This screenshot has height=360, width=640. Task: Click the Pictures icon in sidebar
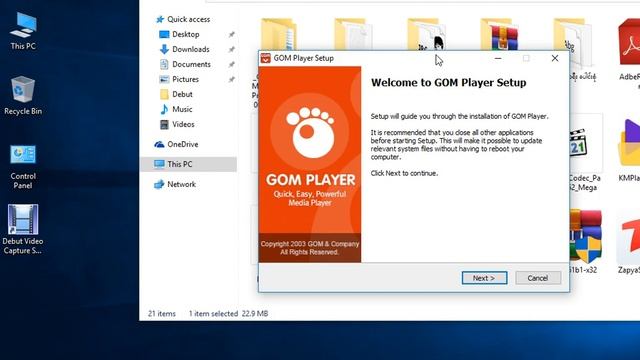click(164, 79)
